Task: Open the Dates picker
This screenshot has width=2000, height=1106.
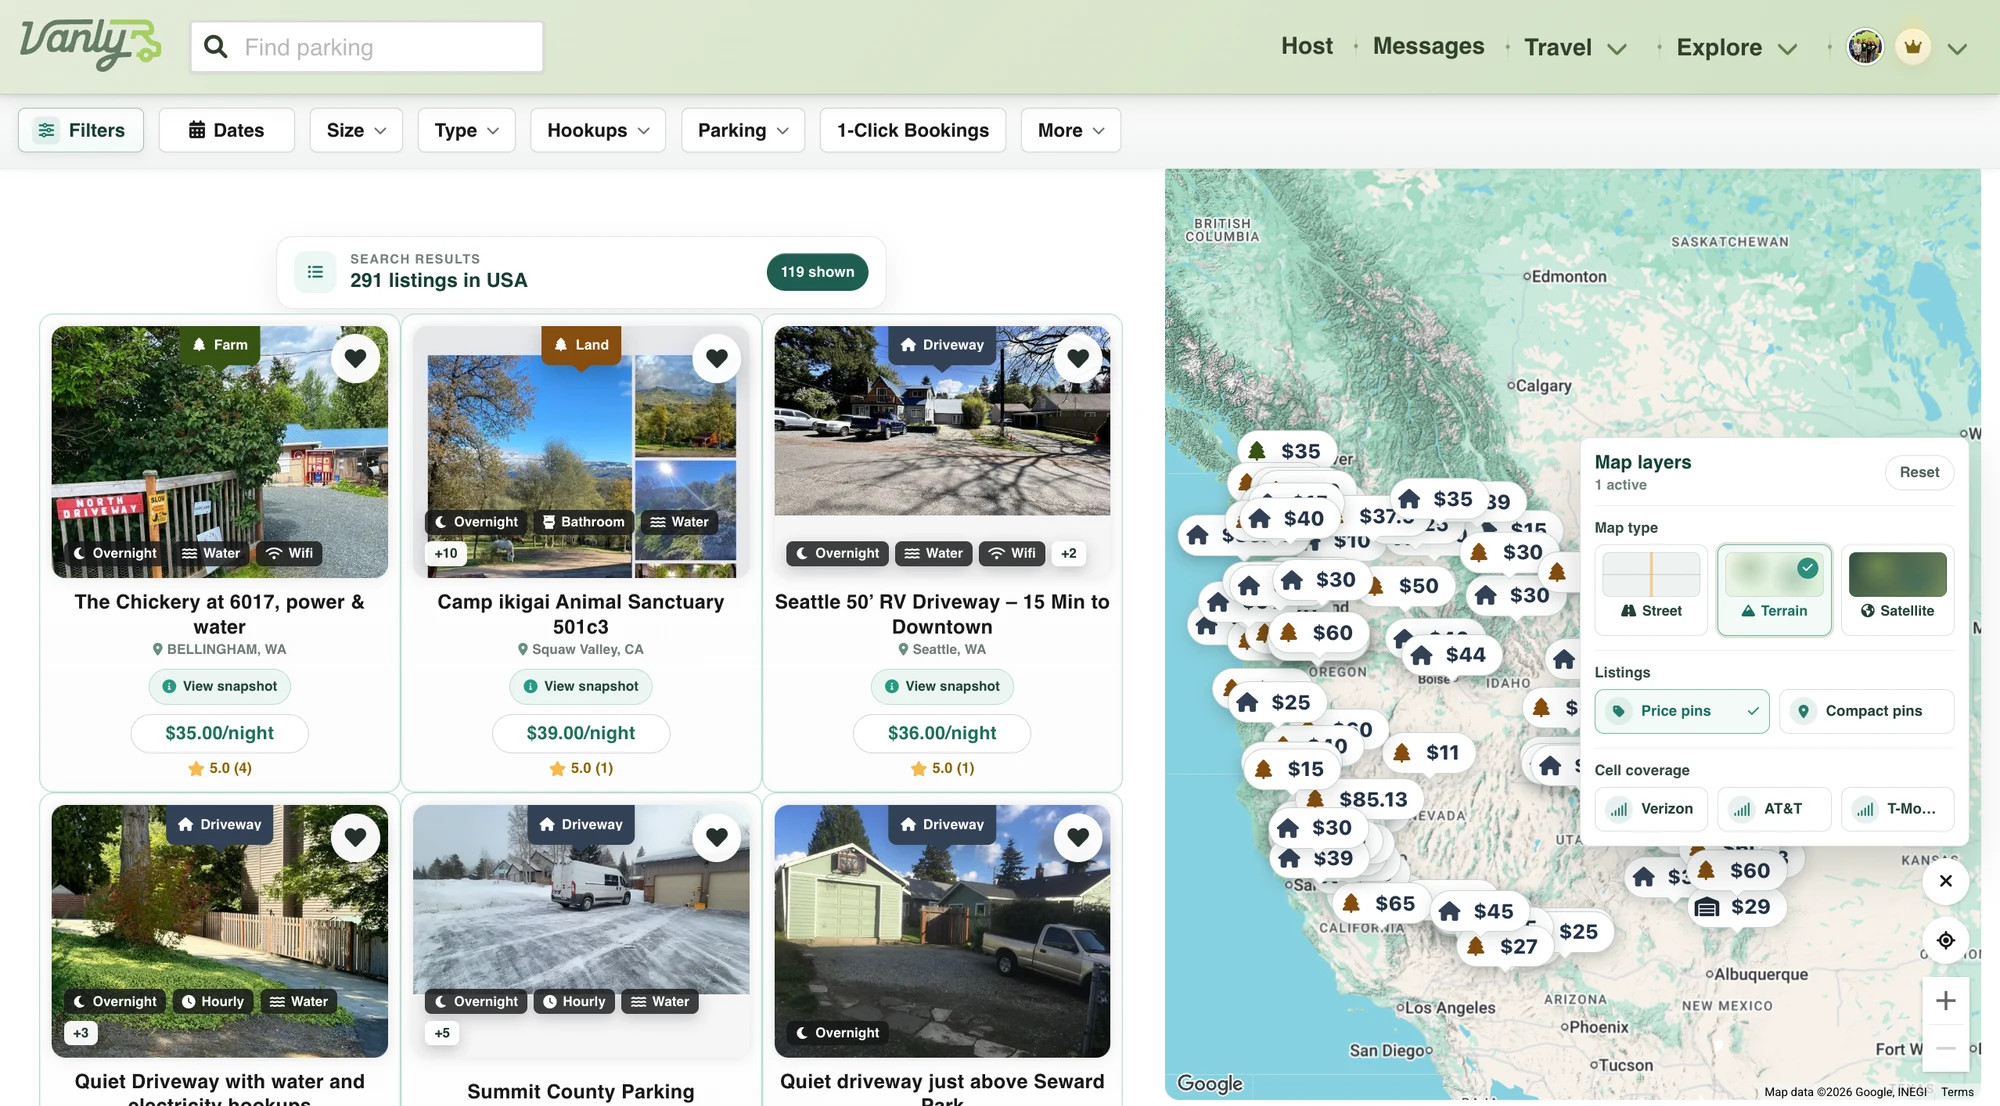Action: [x=227, y=130]
